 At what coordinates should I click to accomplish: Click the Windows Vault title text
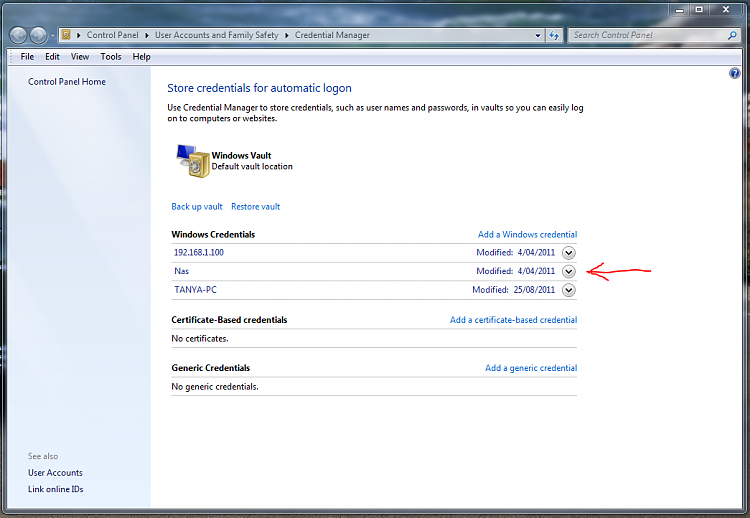[241, 155]
